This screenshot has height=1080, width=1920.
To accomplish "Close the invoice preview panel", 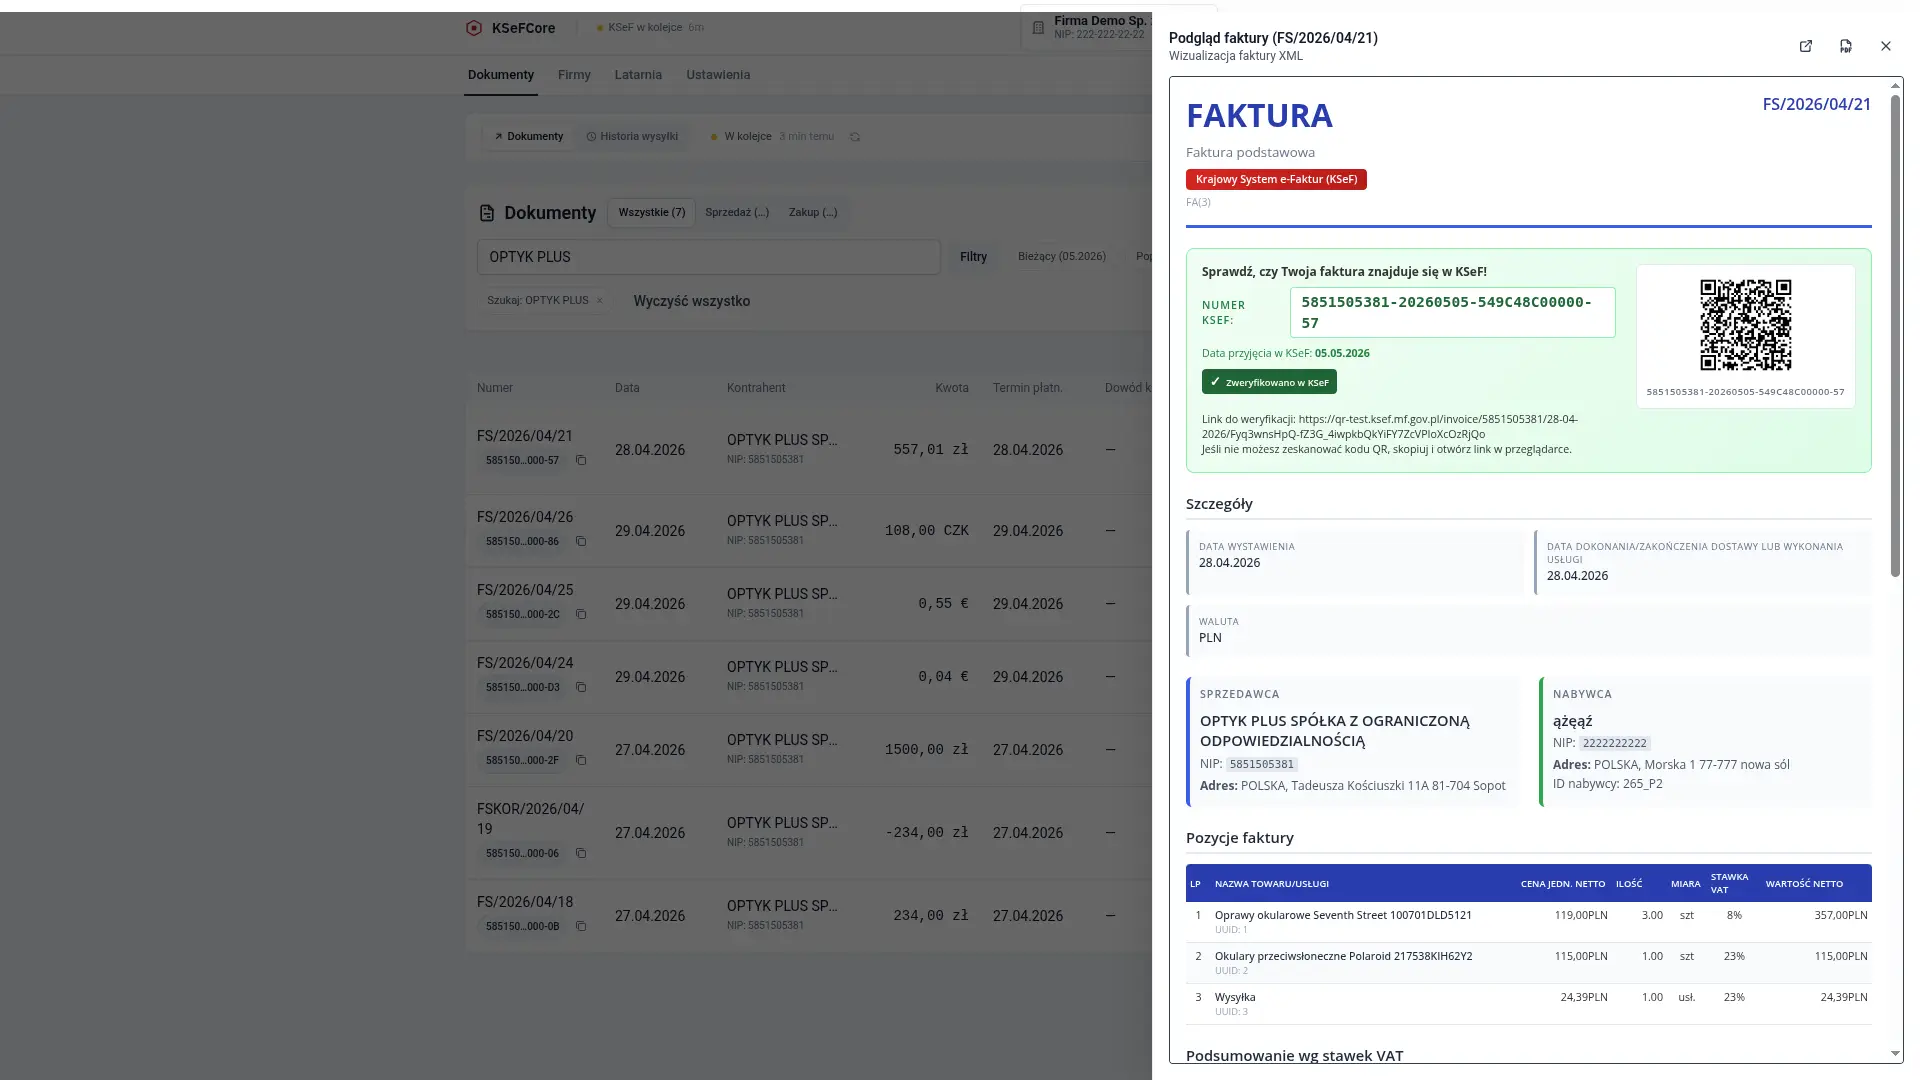I will 1886,46.
